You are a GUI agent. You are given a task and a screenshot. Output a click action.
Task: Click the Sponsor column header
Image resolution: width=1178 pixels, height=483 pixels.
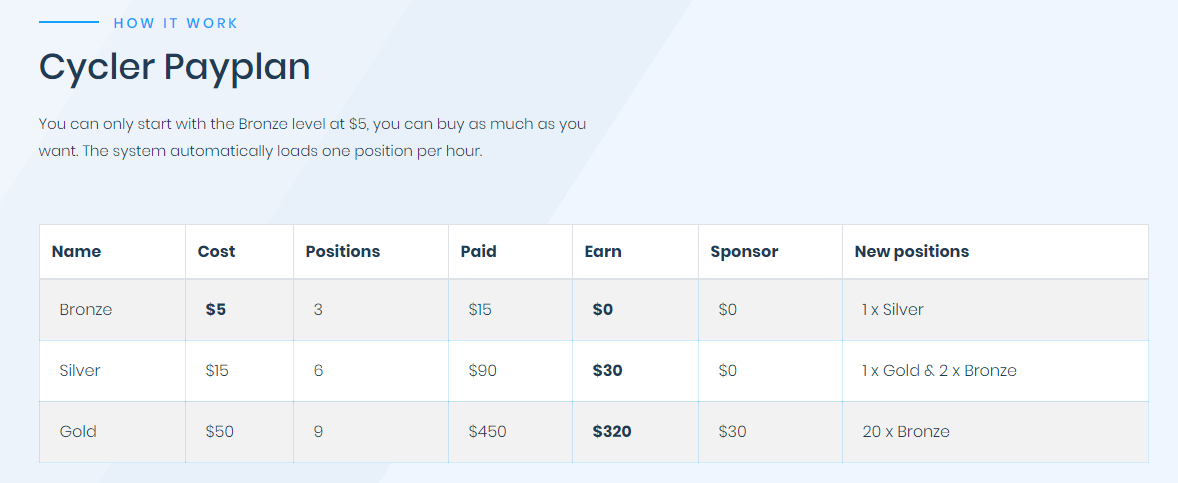pyautogui.click(x=744, y=252)
